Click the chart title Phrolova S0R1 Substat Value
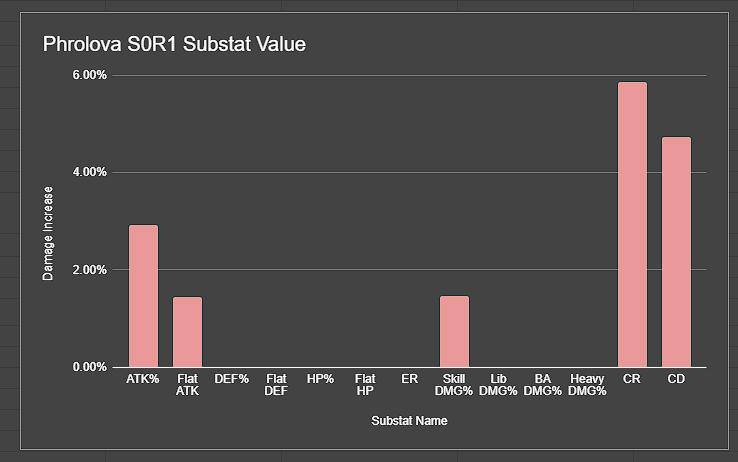738x462 pixels. [x=174, y=44]
